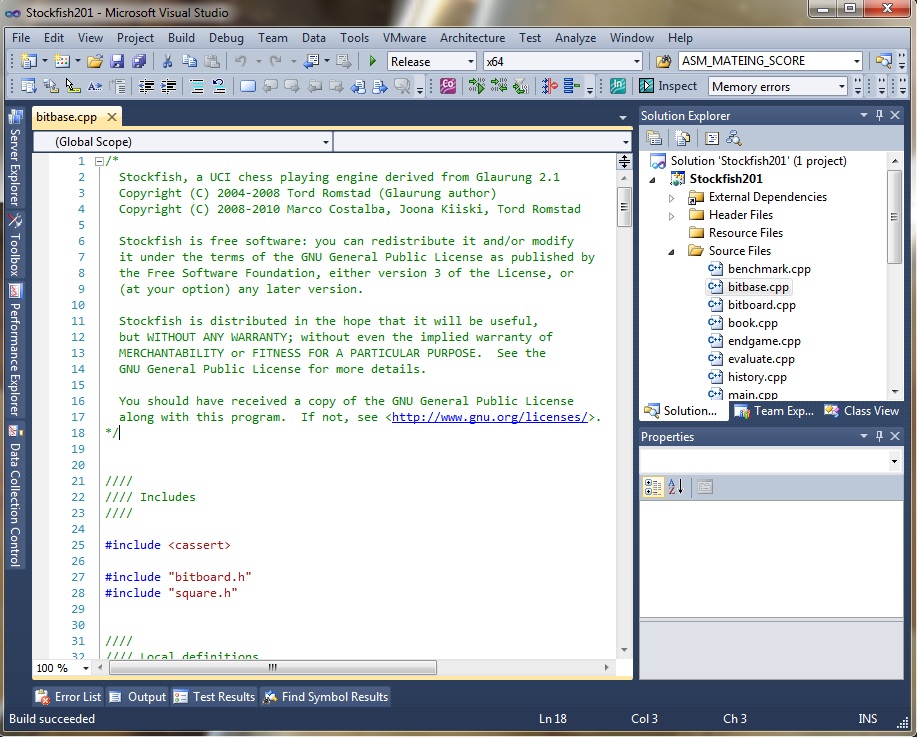Switch to the Class View tab
Viewport: 917px width, 737px height.
(x=861, y=411)
